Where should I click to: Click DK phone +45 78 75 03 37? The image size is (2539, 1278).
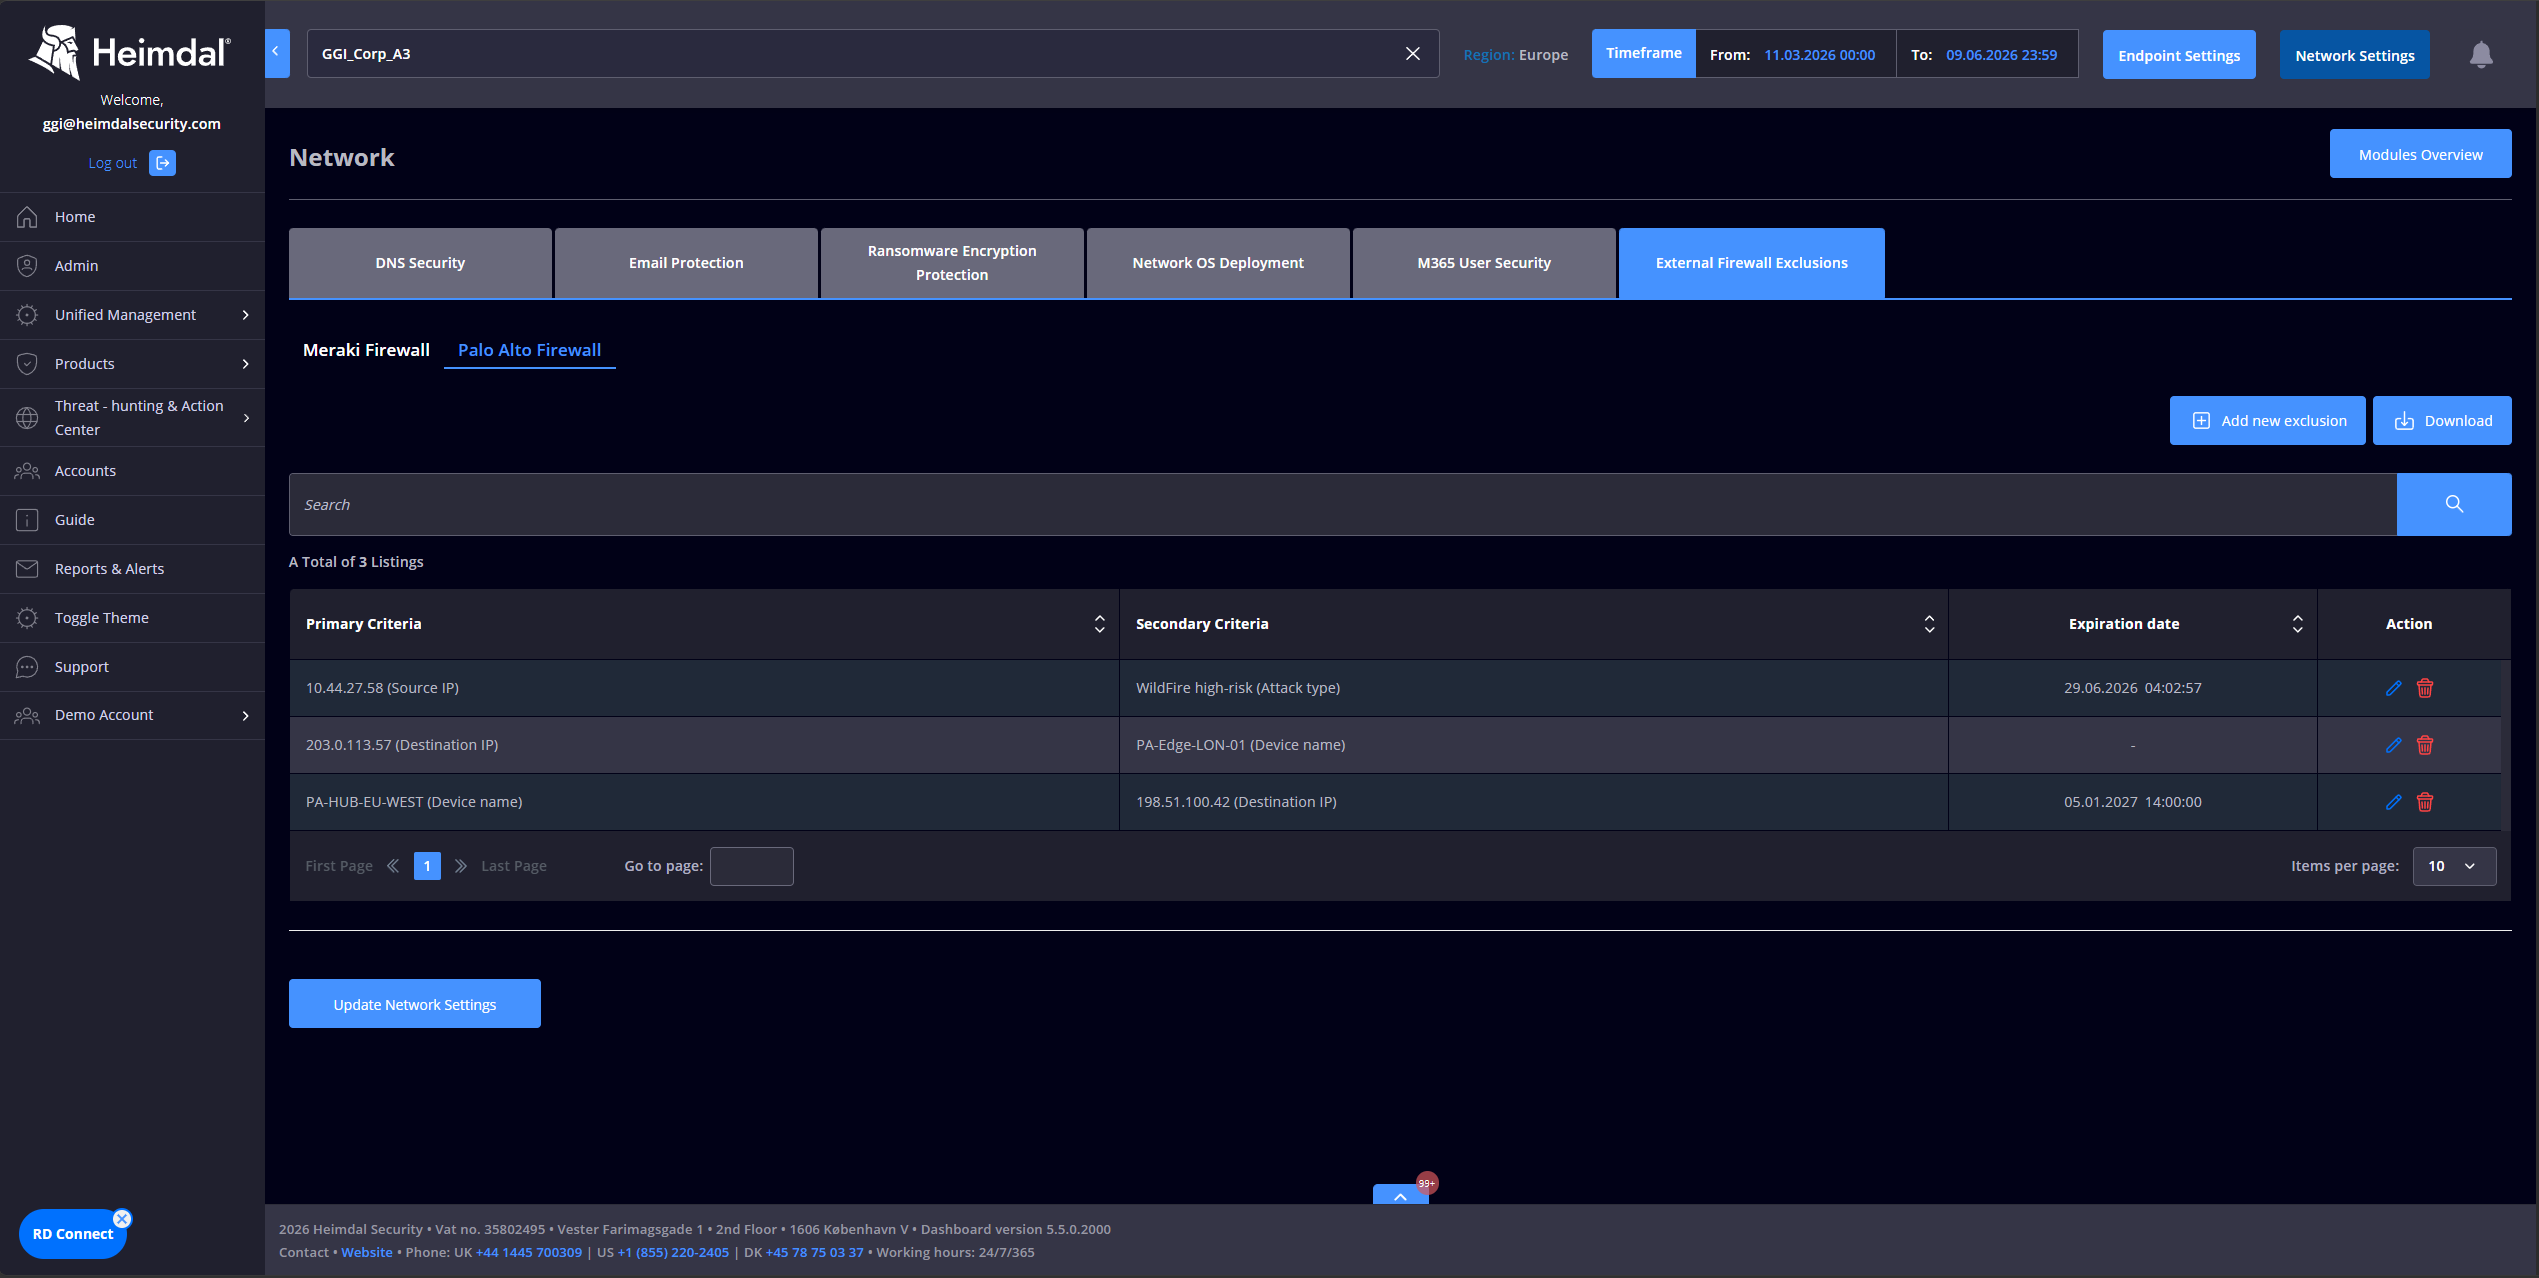[x=814, y=1252]
